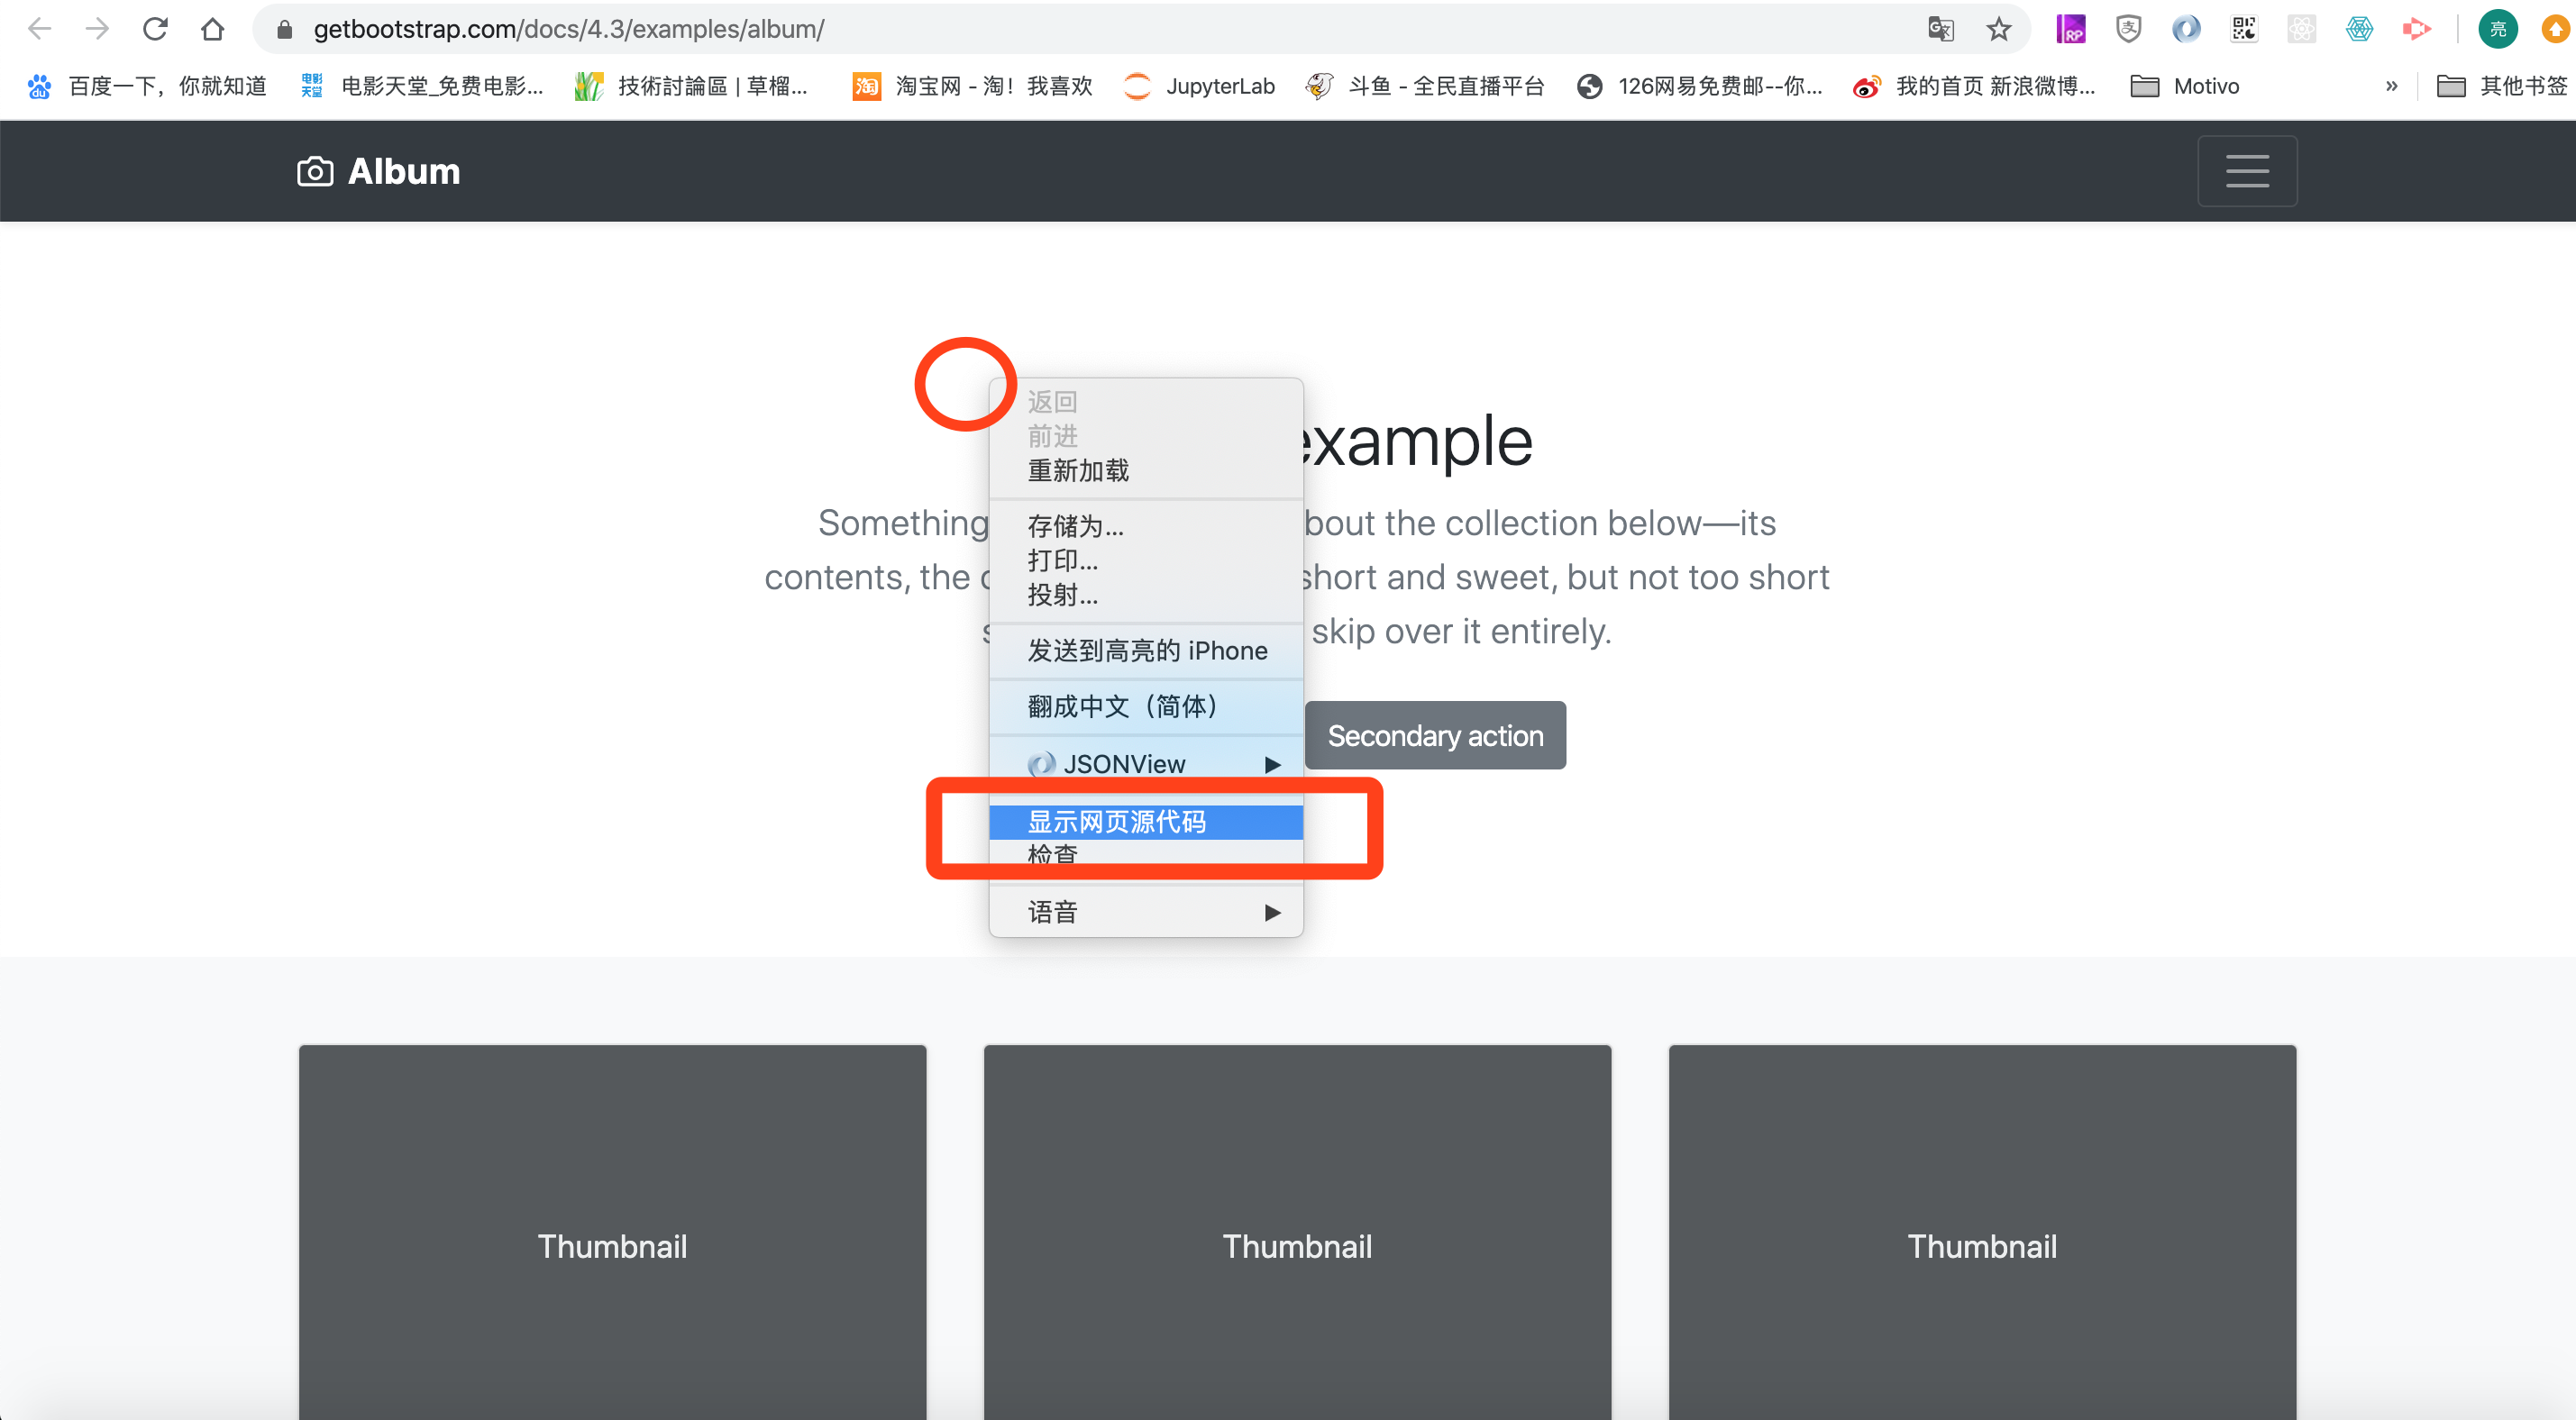Screen dimensions: 2576x1420
Task: Click the browser reload icon
Action: pos(155,29)
